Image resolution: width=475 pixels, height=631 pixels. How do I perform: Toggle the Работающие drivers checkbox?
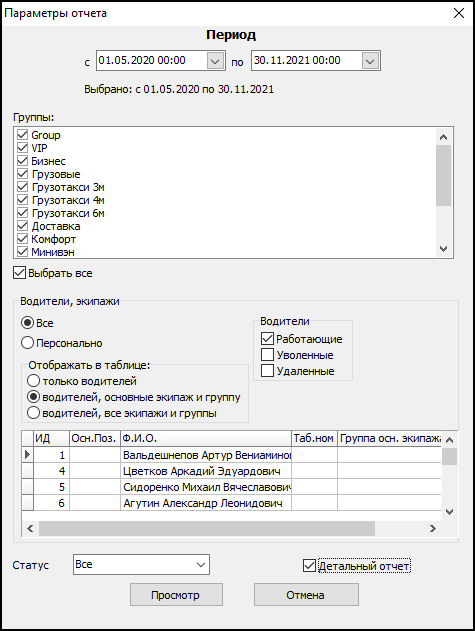click(x=267, y=339)
